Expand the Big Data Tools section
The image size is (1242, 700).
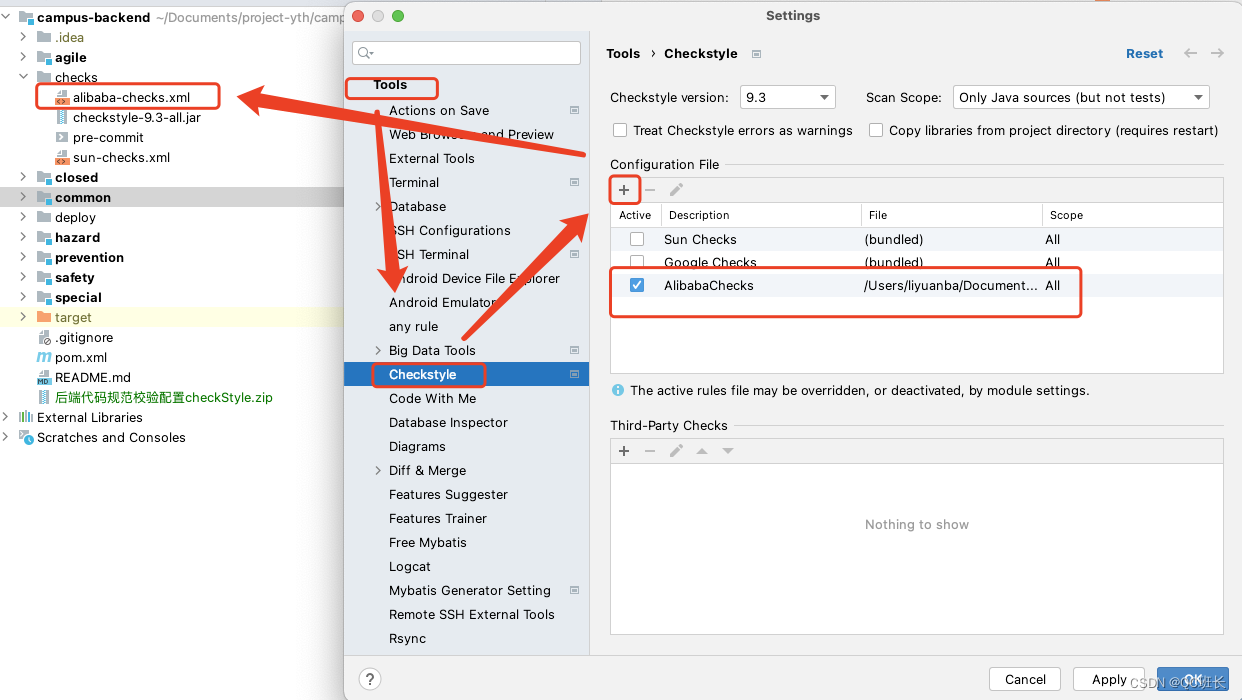[376, 350]
